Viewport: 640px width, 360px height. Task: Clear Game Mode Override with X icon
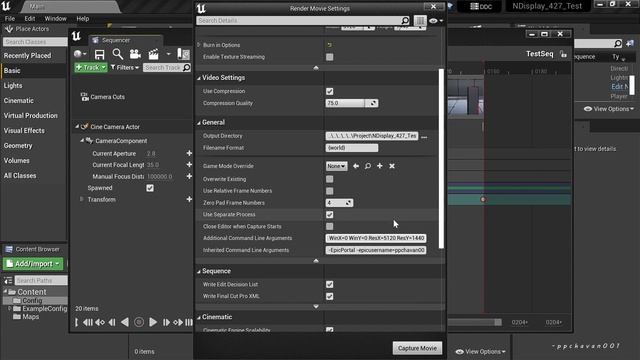[x=392, y=166]
